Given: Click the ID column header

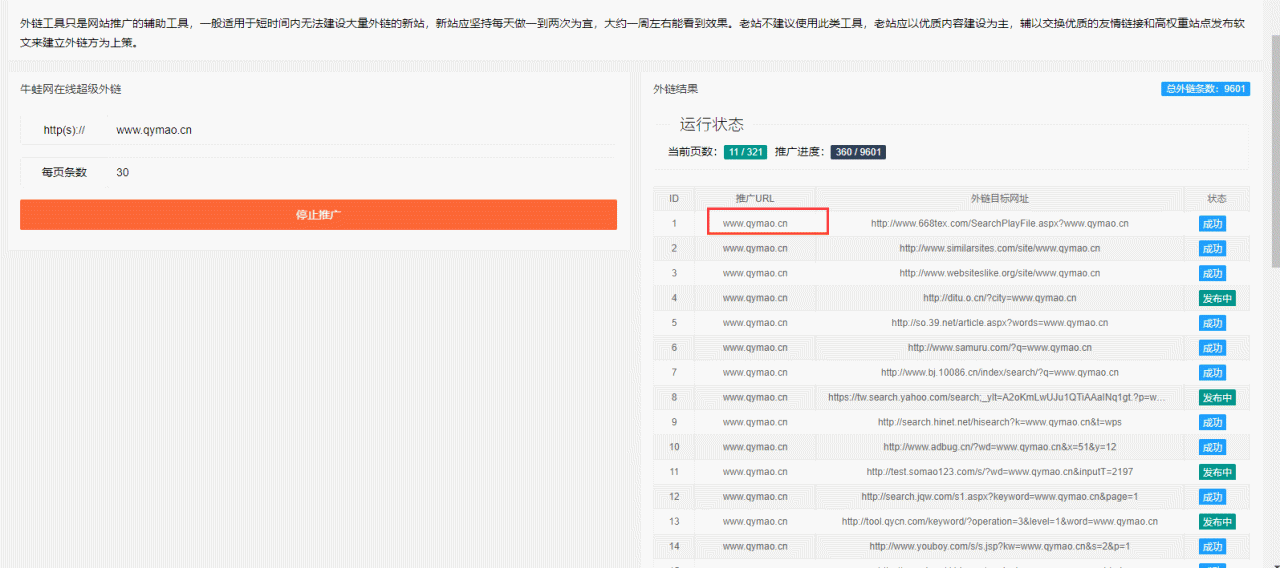Looking at the screenshot, I should (674, 198).
